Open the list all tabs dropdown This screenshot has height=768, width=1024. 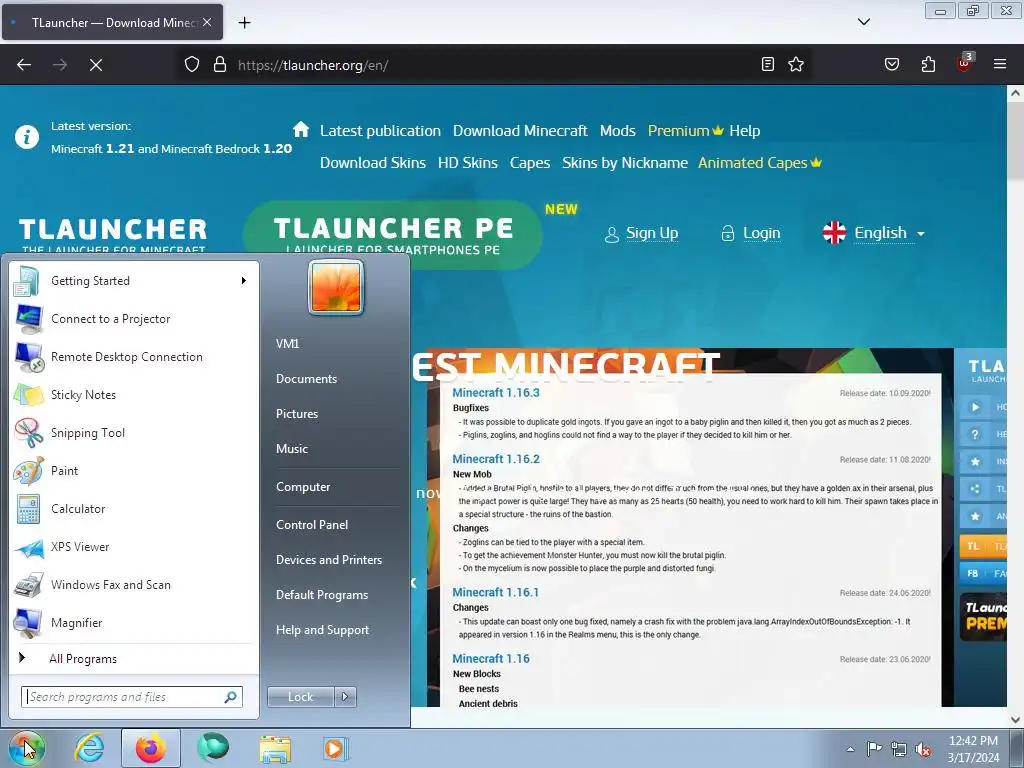tap(864, 22)
